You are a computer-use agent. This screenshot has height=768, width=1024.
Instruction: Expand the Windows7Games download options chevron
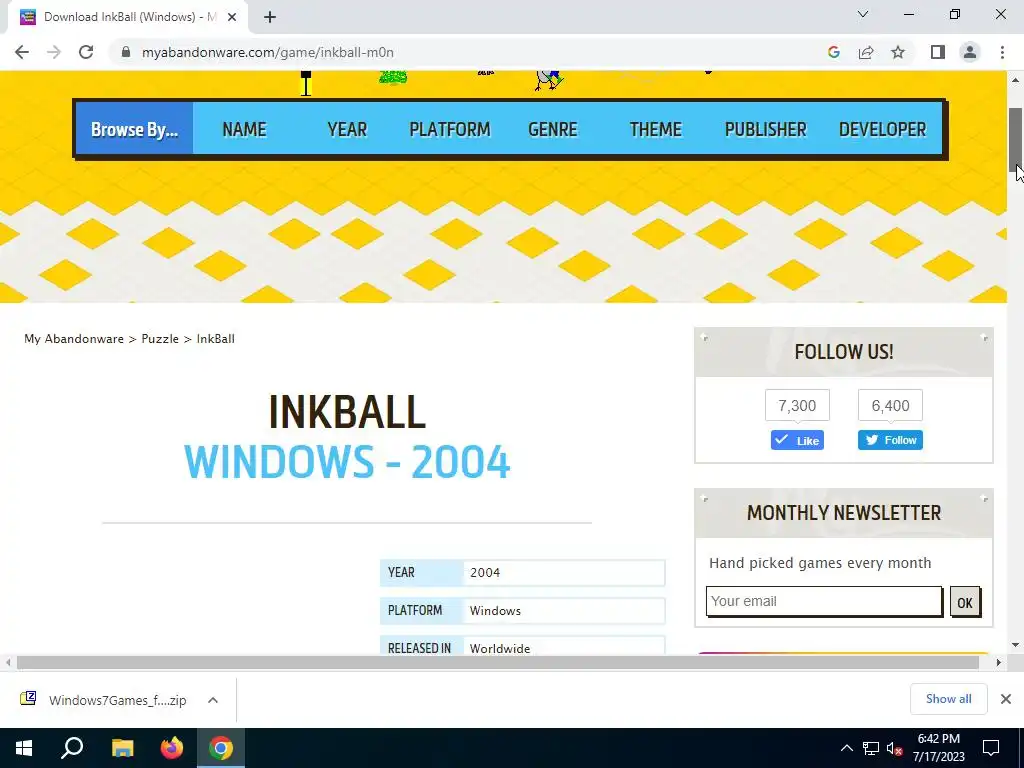point(213,700)
